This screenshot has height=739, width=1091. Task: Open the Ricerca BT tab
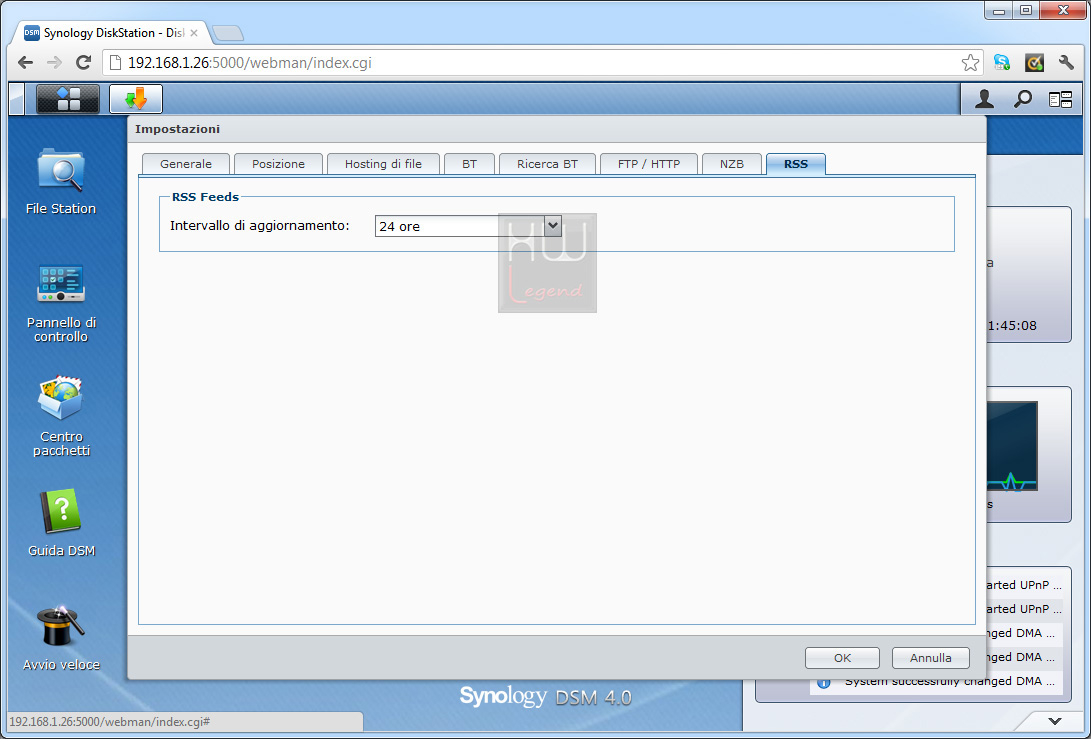(x=548, y=164)
